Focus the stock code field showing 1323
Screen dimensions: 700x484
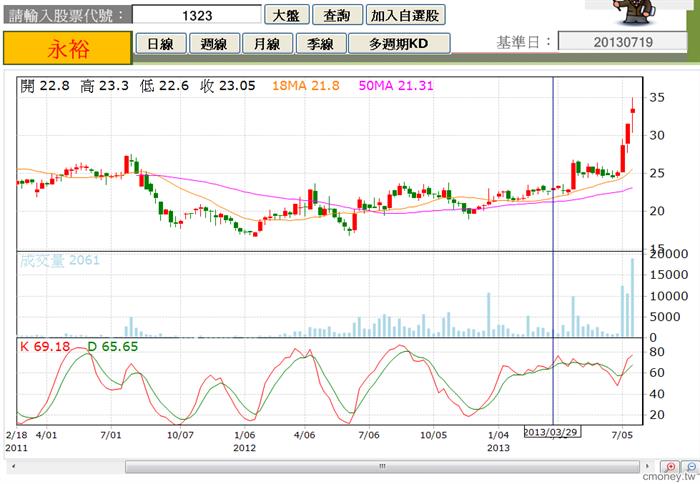point(197,15)
